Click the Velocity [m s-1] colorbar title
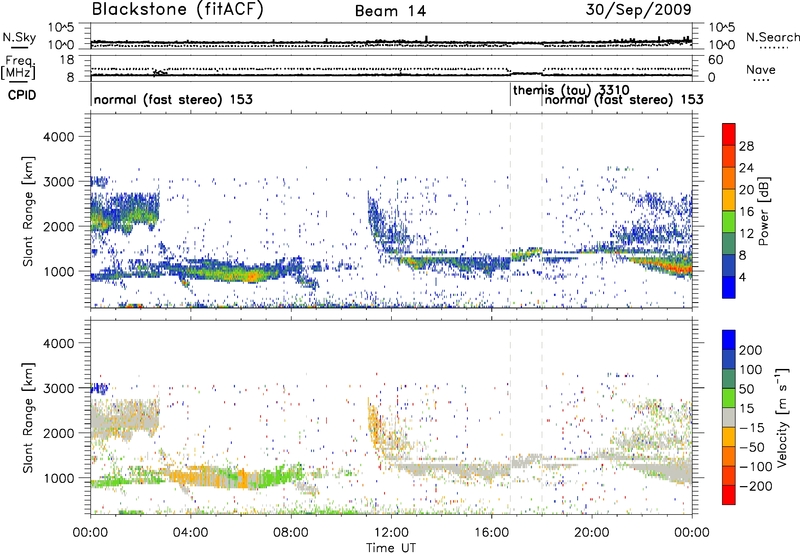 point(781,417)
